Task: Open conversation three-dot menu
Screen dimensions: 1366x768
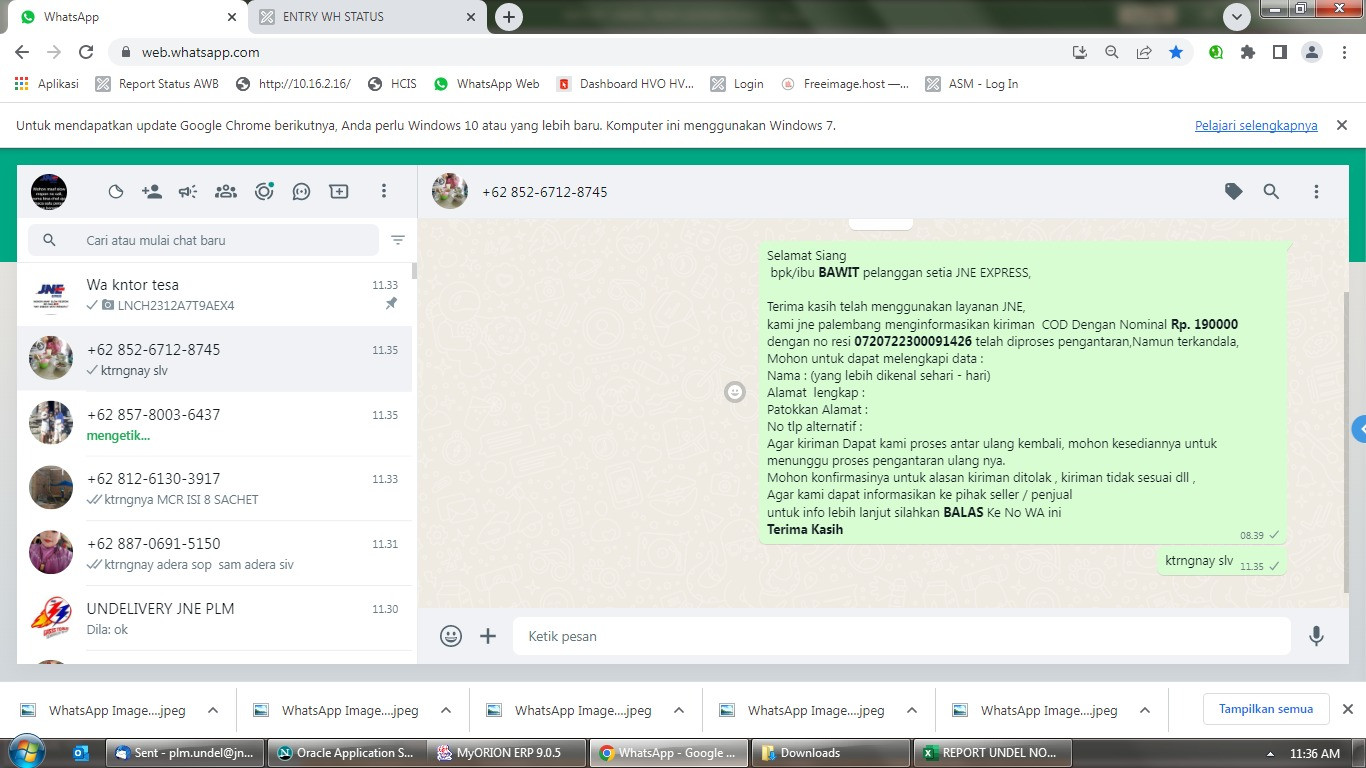Action: point(1316,191)
